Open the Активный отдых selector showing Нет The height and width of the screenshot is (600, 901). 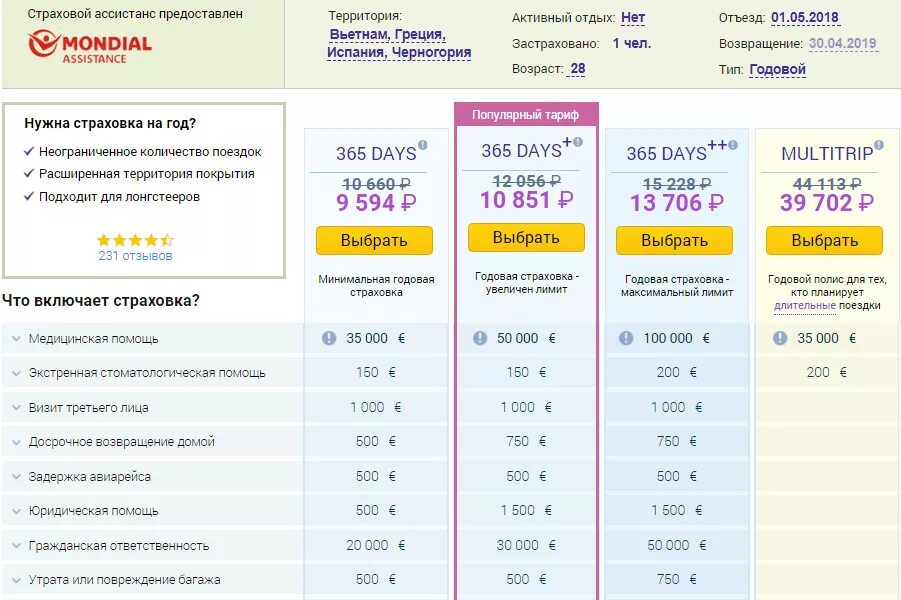tap(633, 18)
